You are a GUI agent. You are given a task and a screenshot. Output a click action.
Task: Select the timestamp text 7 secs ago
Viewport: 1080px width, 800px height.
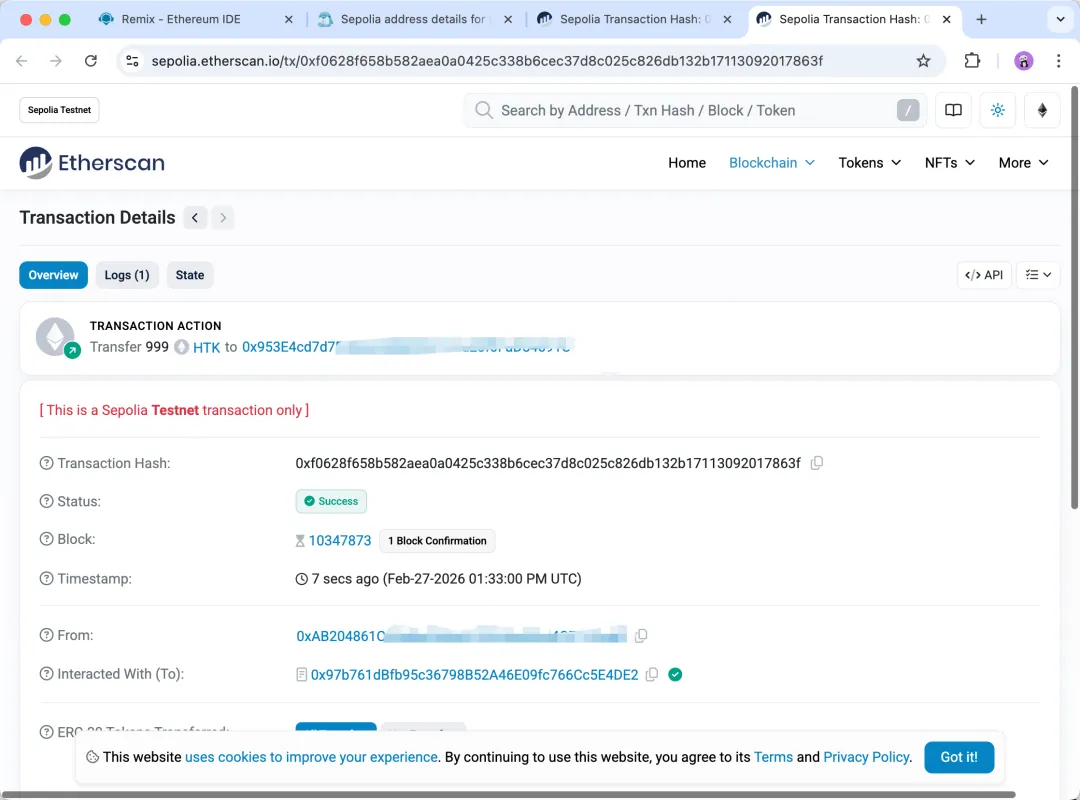(x=345, y=579)
